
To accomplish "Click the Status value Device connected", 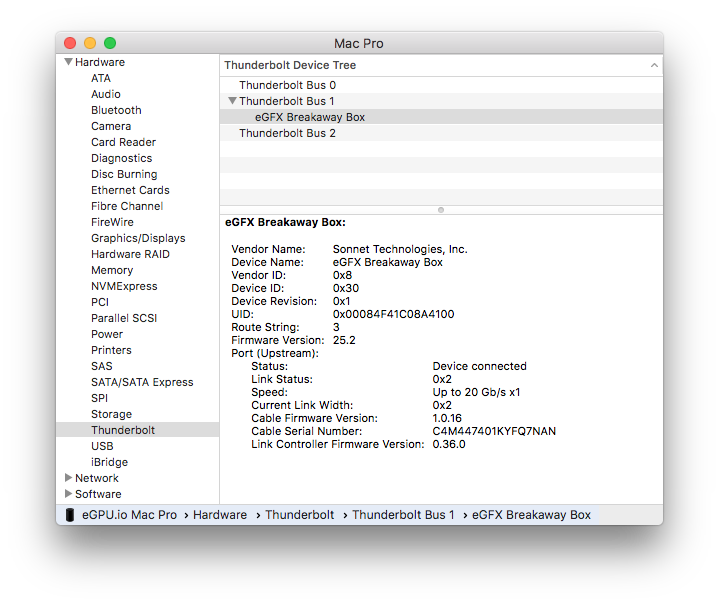I will point(479,366).
